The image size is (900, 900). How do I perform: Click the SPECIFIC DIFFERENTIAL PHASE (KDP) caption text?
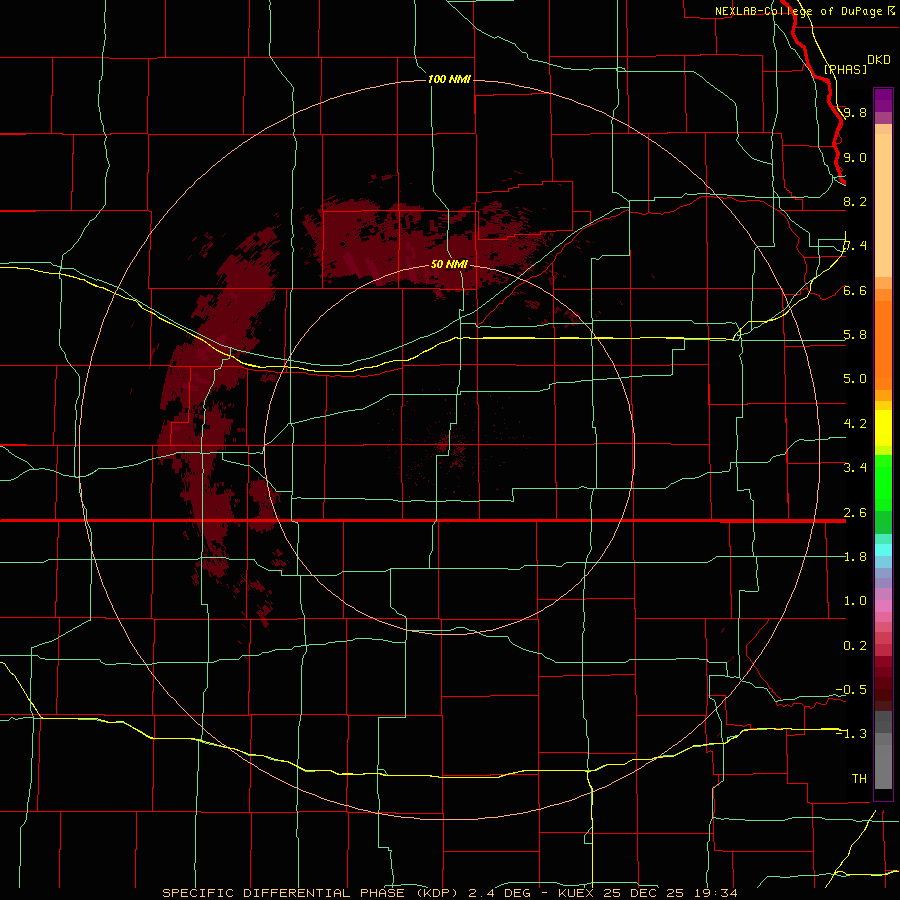(313, 893)
